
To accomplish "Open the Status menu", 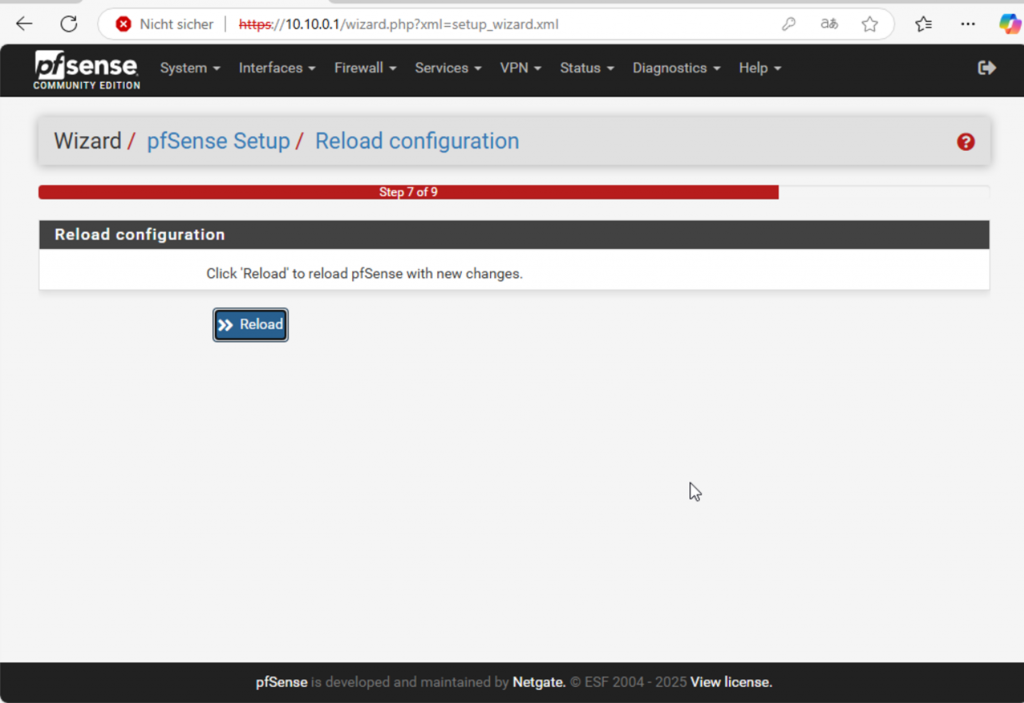I will coord(586,68).
